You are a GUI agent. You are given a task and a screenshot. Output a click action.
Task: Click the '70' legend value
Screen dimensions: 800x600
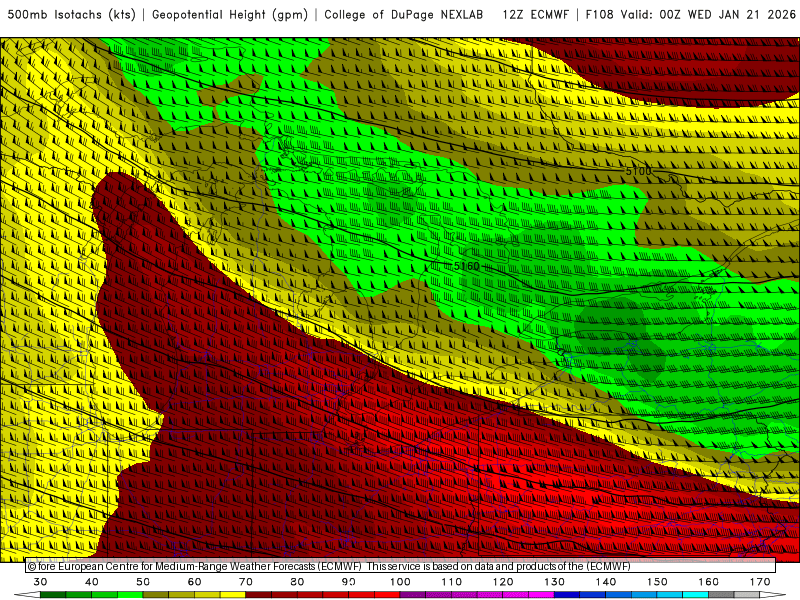246,582
